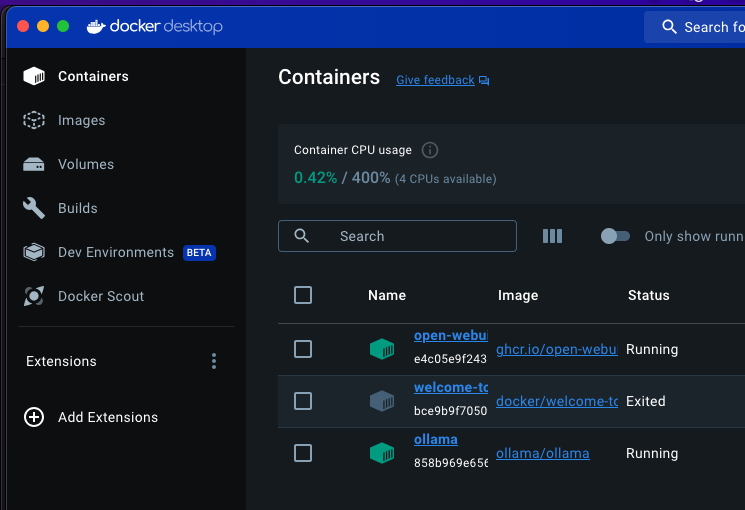Sort by the Image column header
The width and height of the screenshot is (745, 510).
tap(518, 296)
